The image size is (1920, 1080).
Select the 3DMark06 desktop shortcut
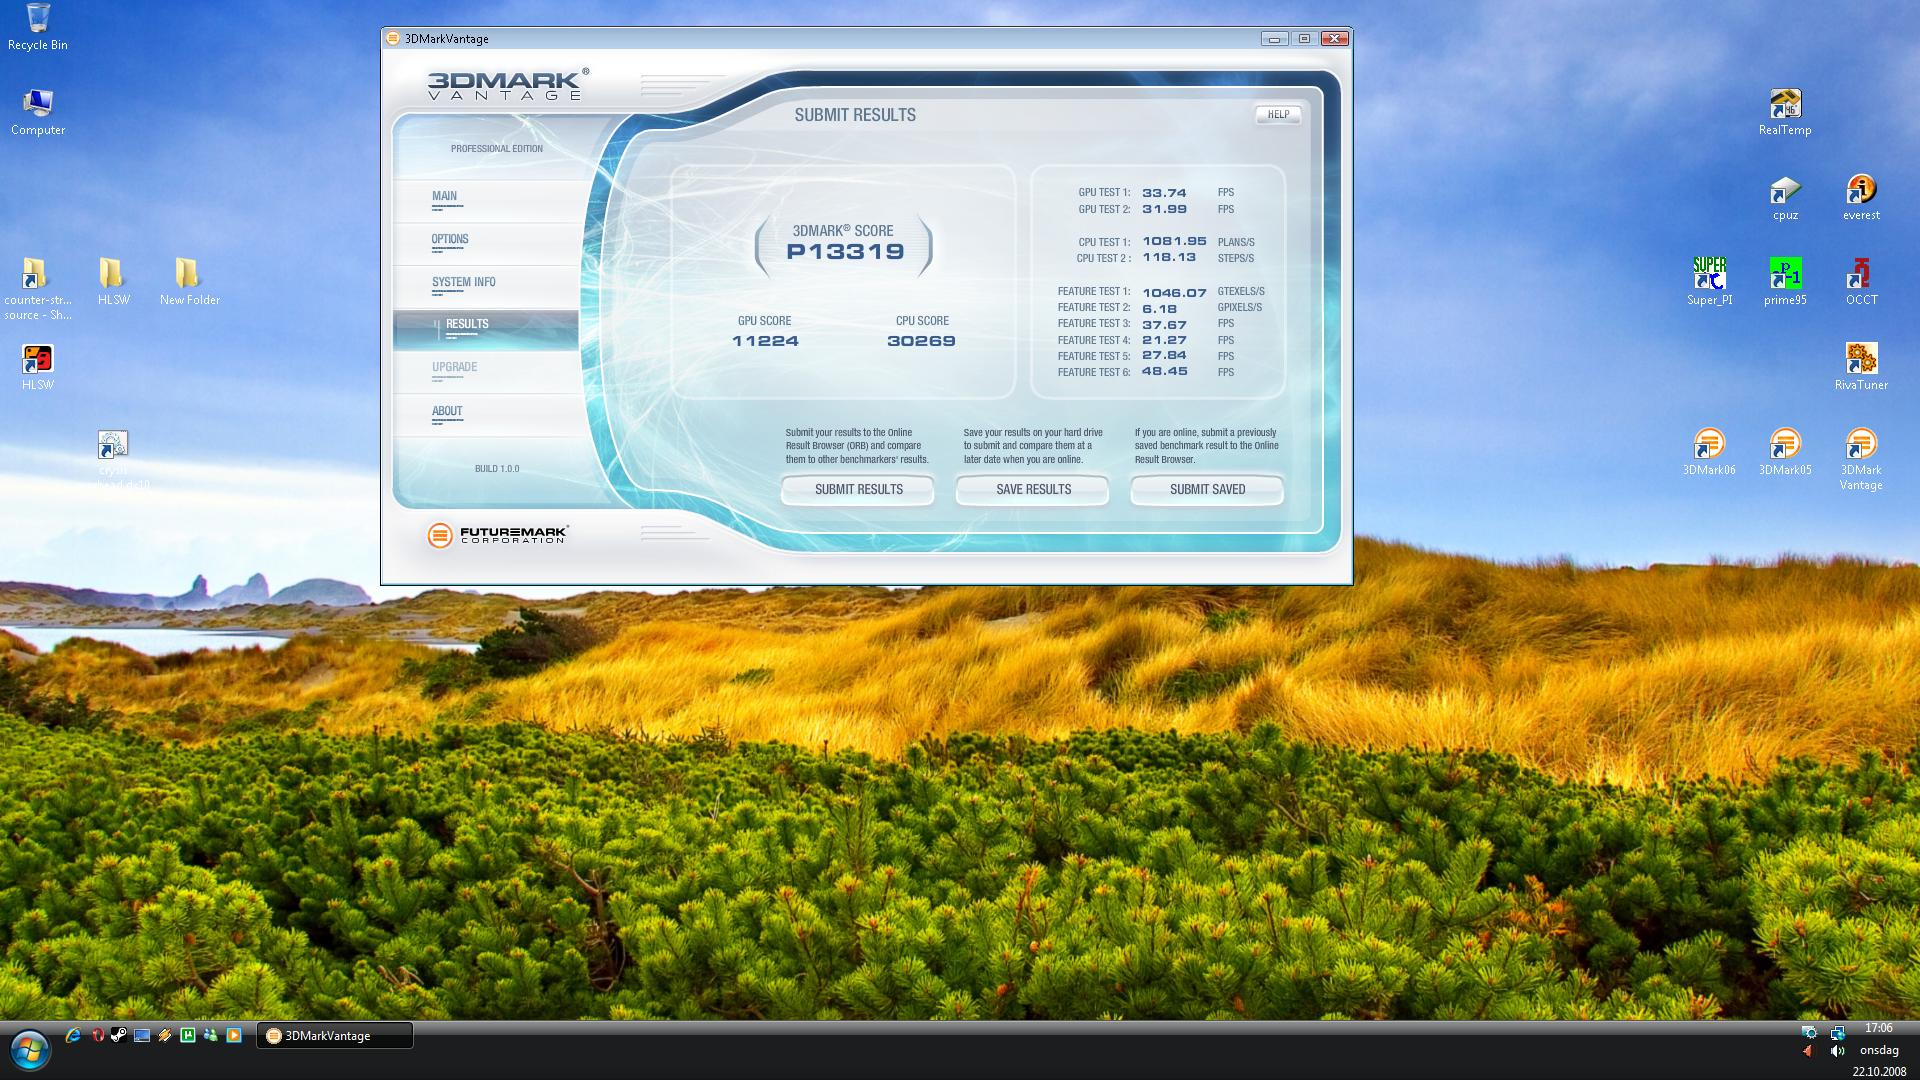coord(1709,452)
